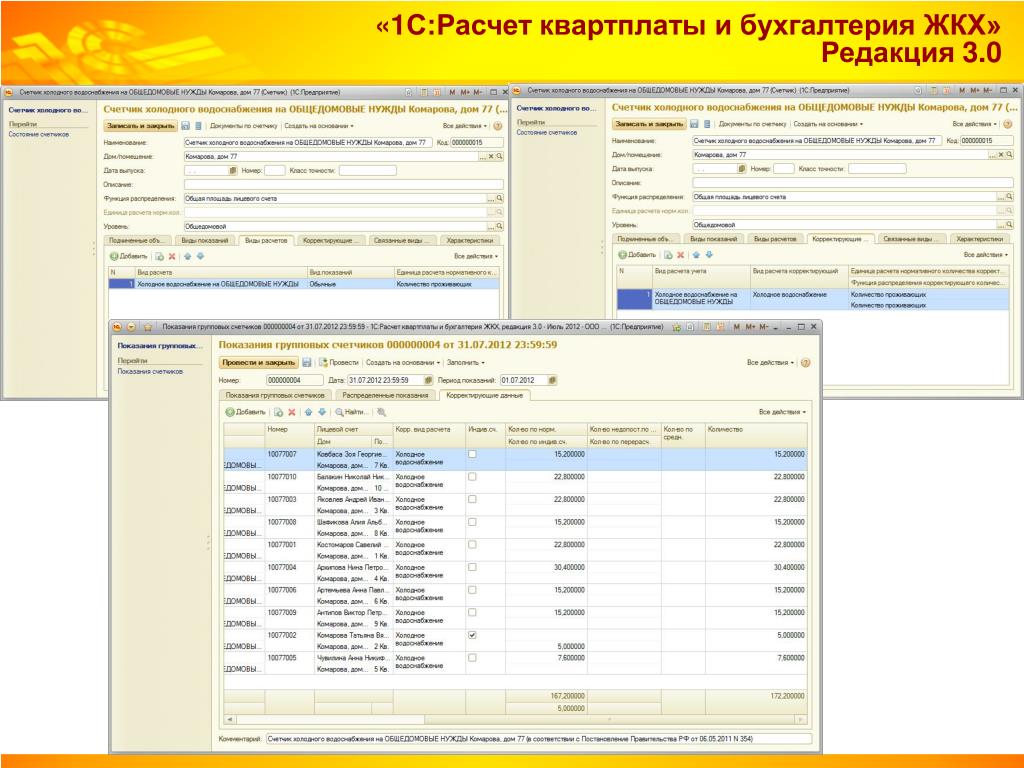Click Провести button in front window
This screenshot has height=768, width=1024.
339,362
